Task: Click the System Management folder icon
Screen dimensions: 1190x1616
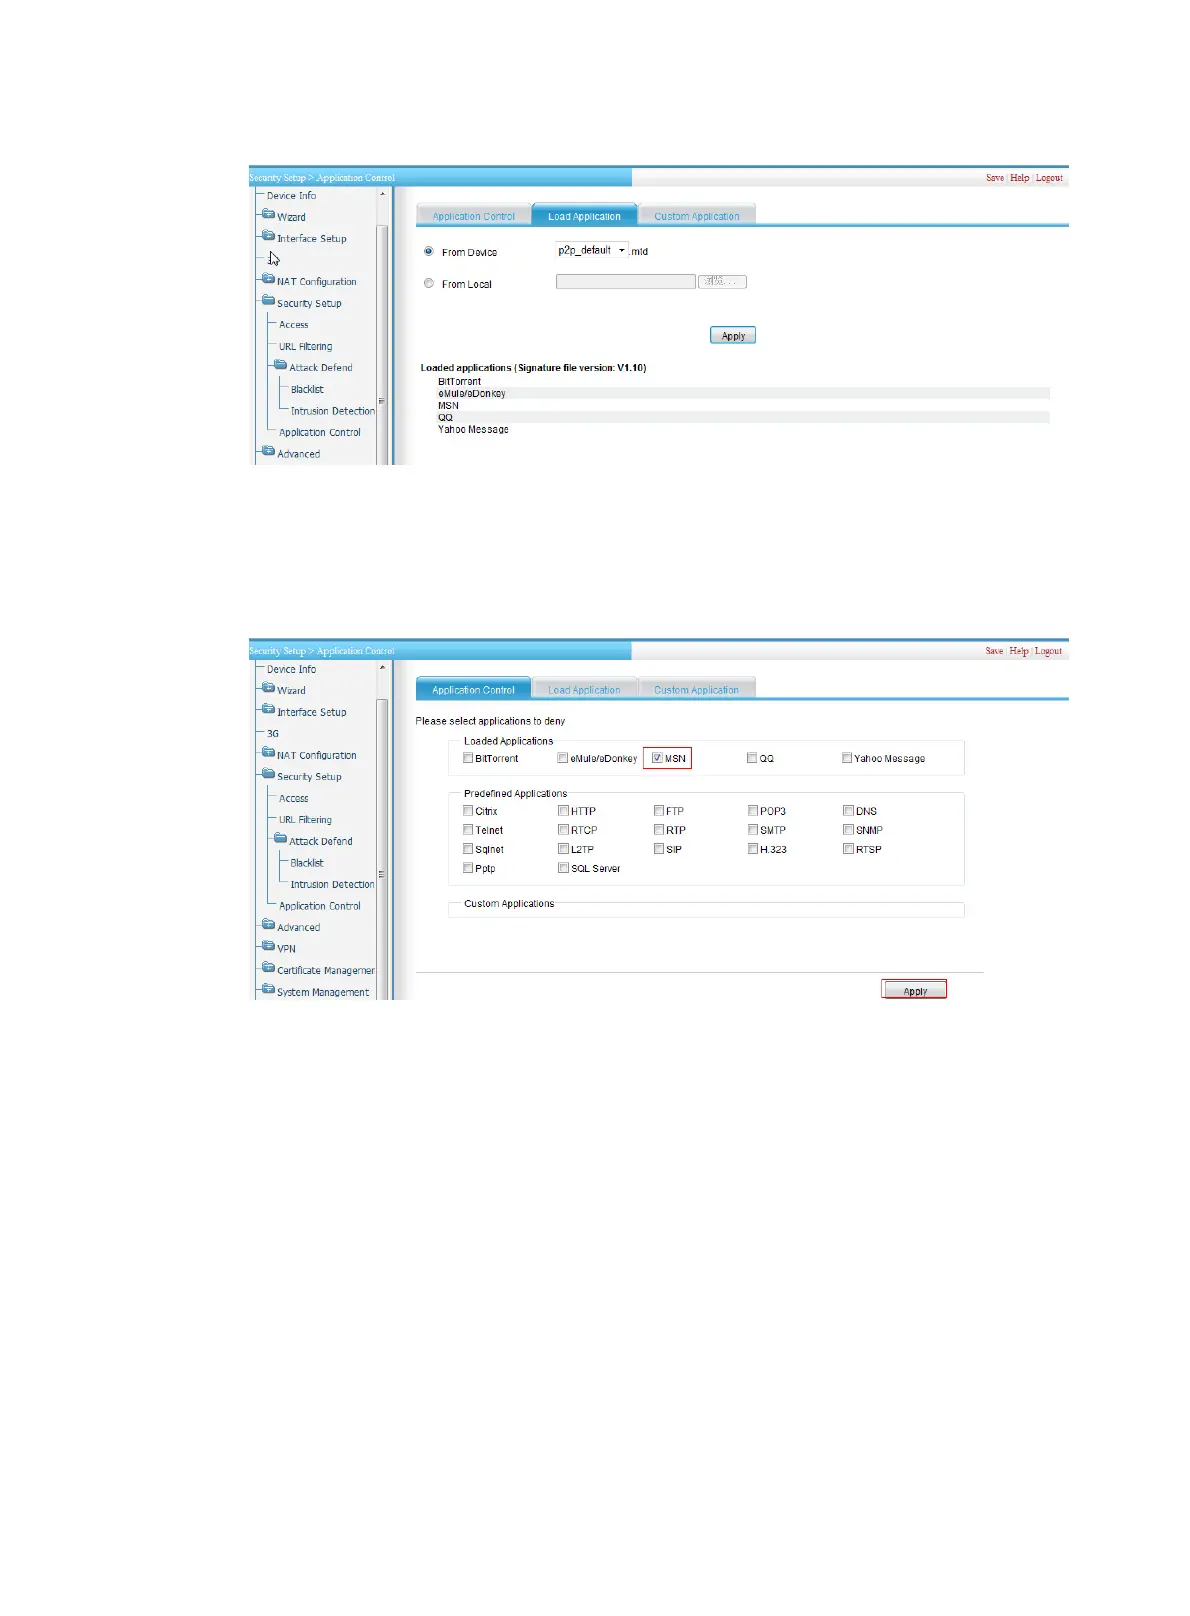Action: [268, 989]
